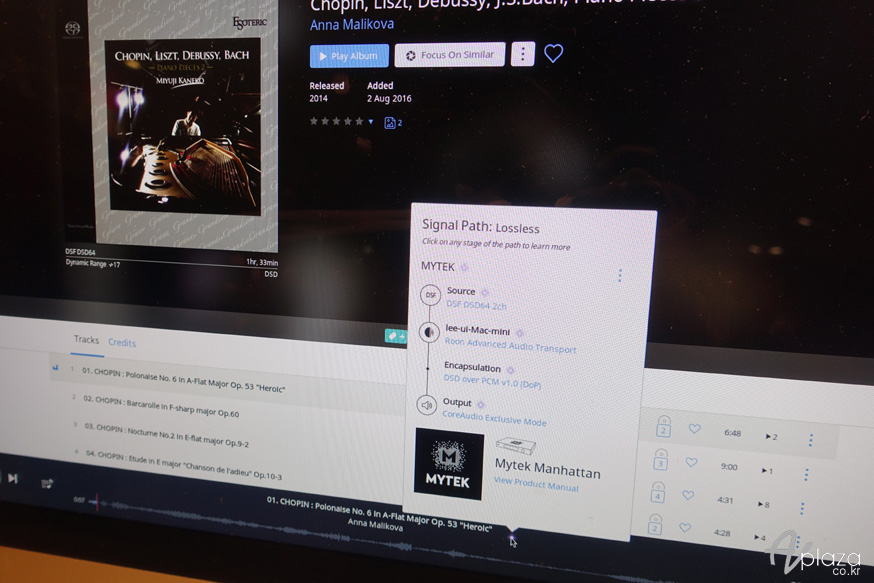Click the Play Album button
This screenshot has width=874, height=583.
(x=348, y=55)
